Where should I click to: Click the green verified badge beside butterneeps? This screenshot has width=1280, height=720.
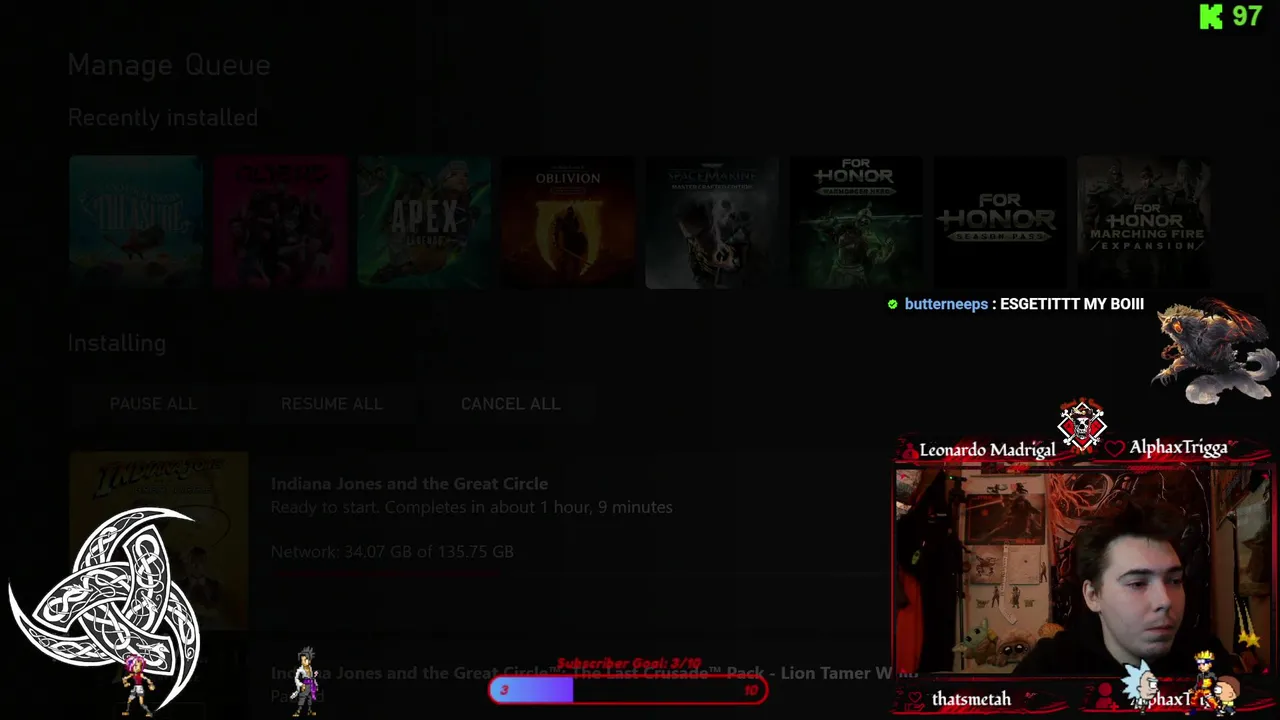point(893,304)
